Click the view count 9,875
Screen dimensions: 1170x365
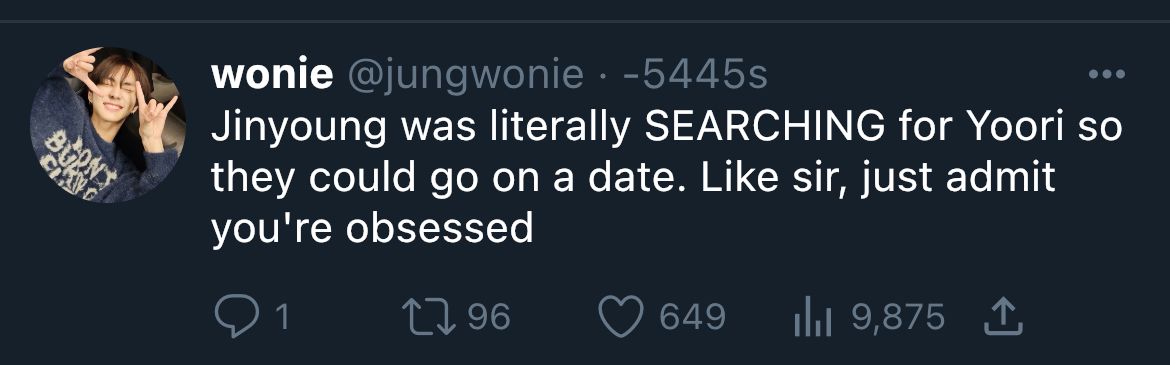pyautogui.click(x=898, y=317)
